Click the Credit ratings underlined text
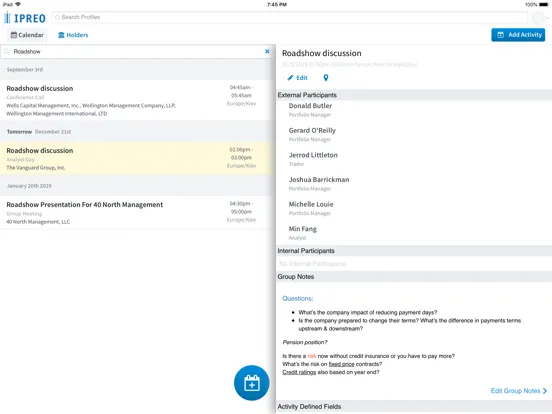 click(299, 372)
